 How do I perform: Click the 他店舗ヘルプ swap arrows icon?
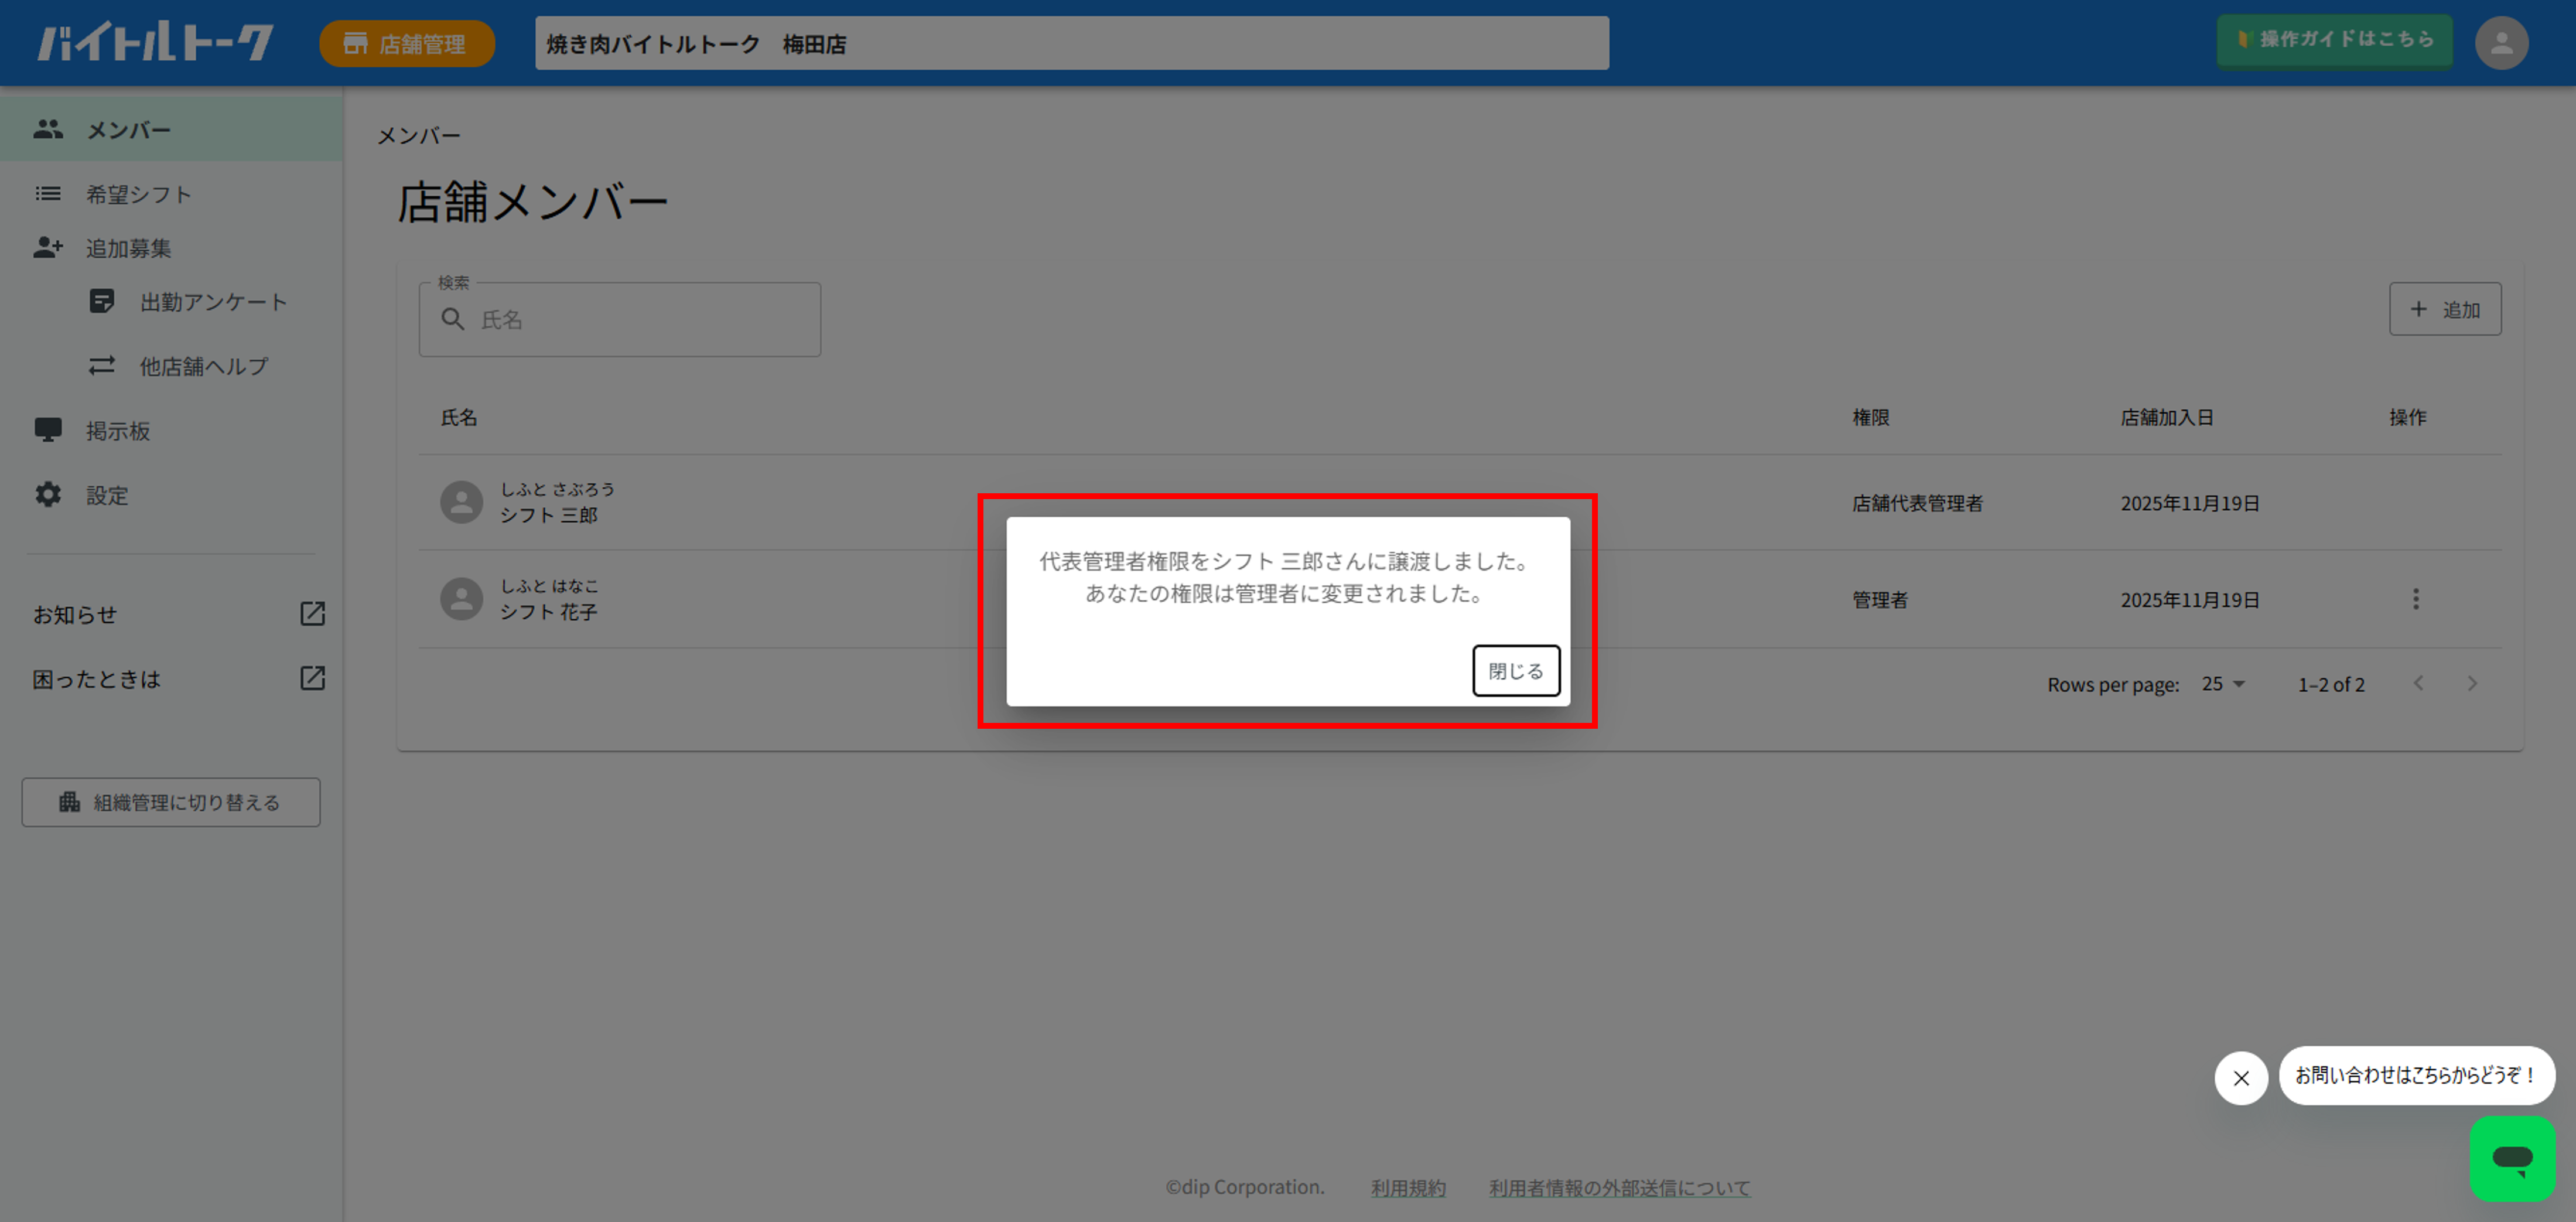coord(102,366)
